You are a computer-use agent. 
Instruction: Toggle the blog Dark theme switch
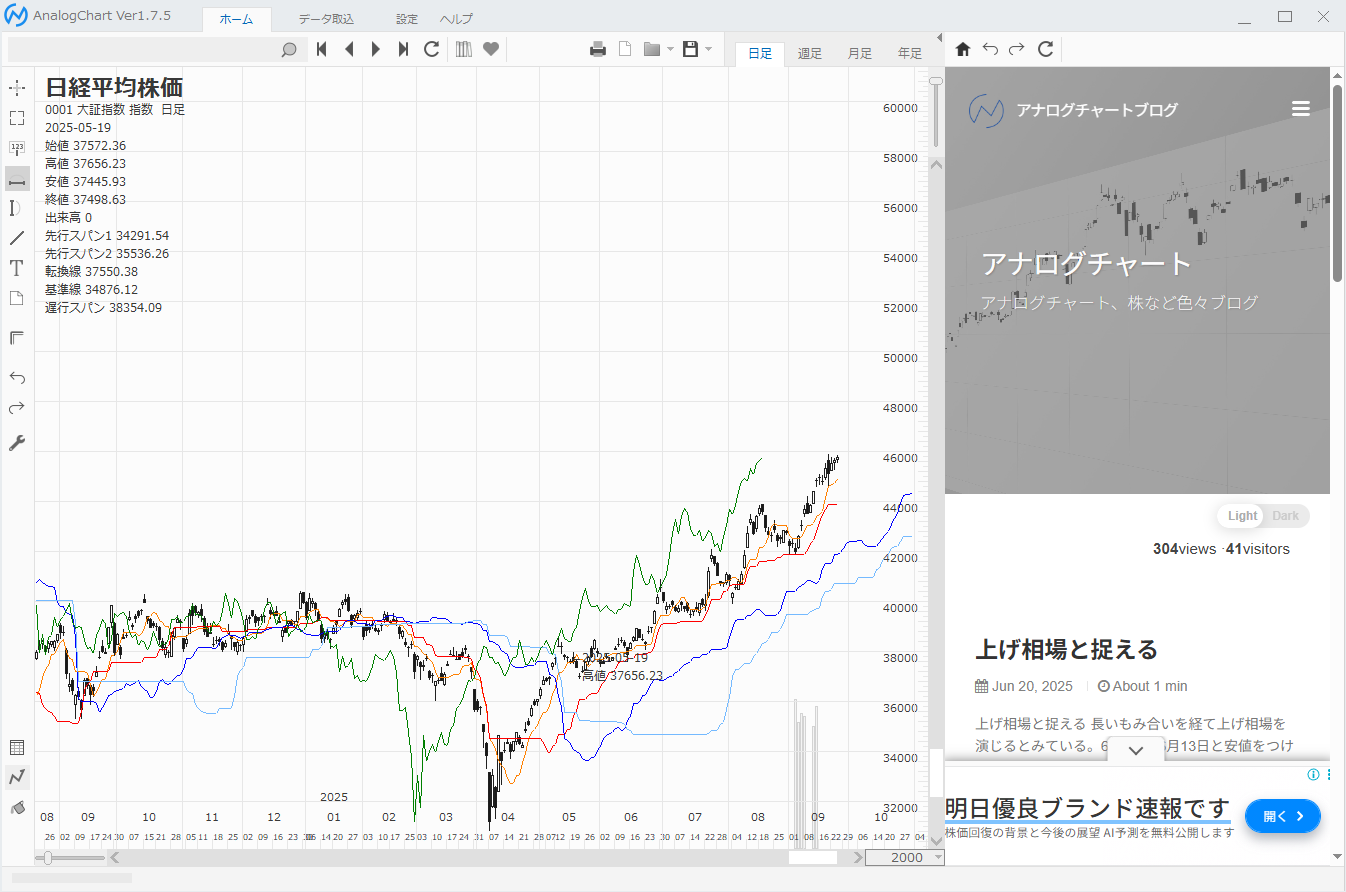[1285, 516]
